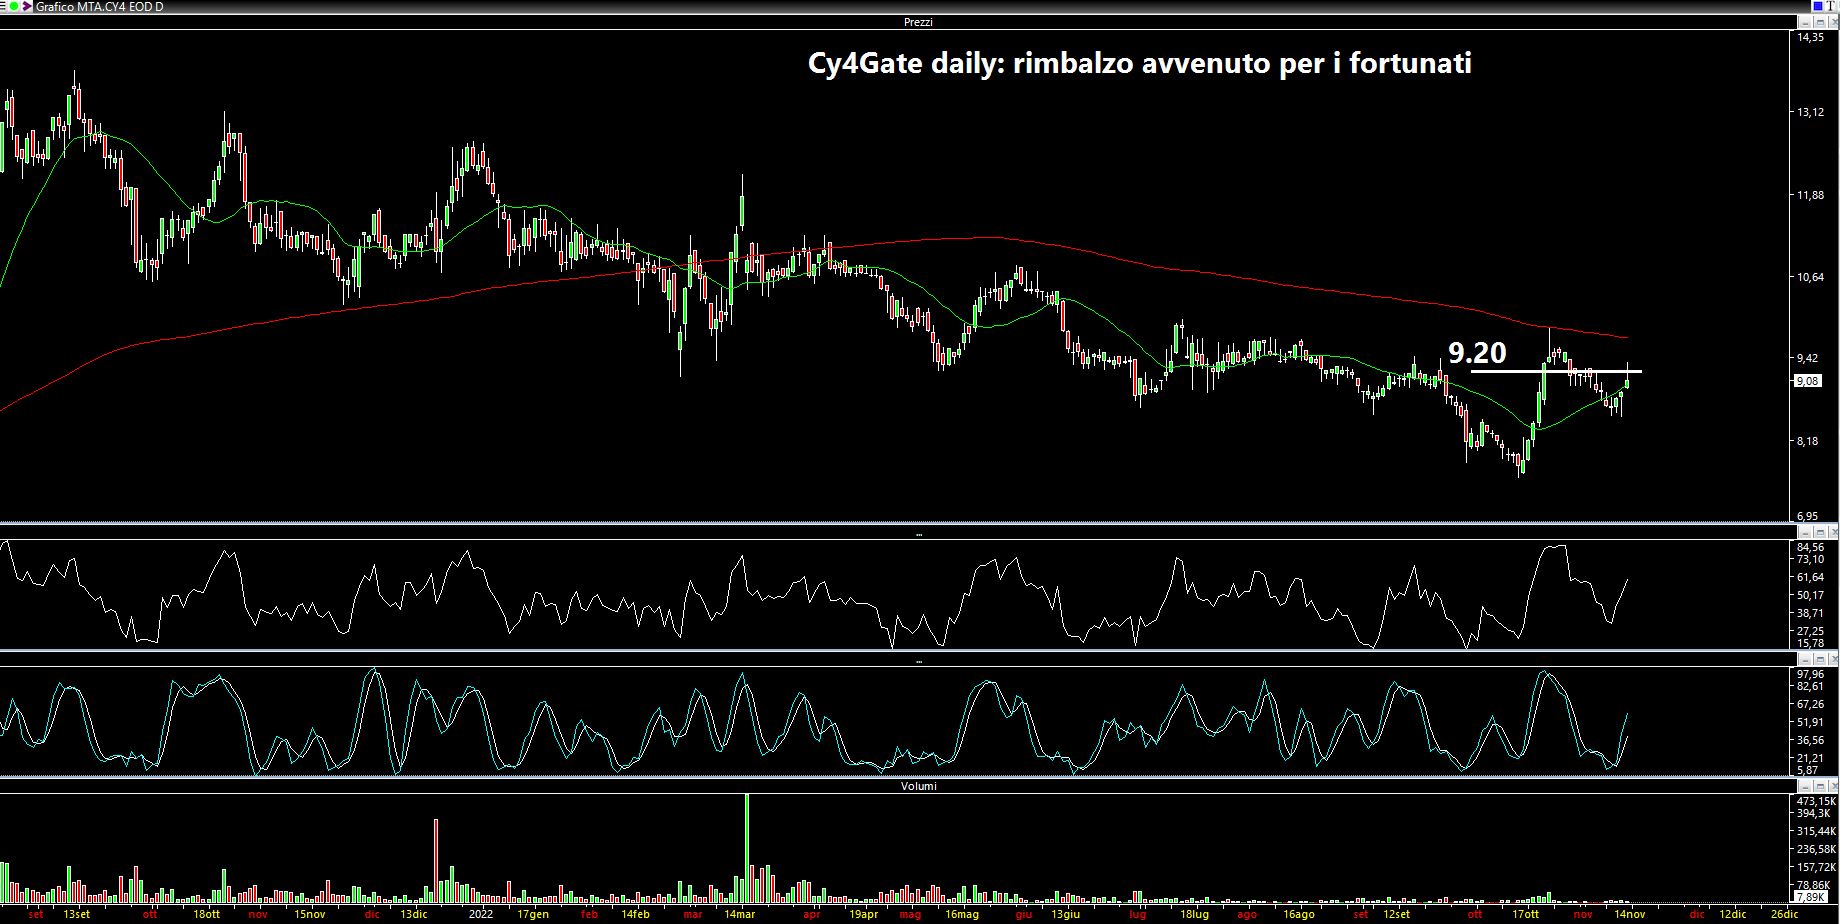Click the blue square icon
The image size is (1840, 924).
[1818, 6]
